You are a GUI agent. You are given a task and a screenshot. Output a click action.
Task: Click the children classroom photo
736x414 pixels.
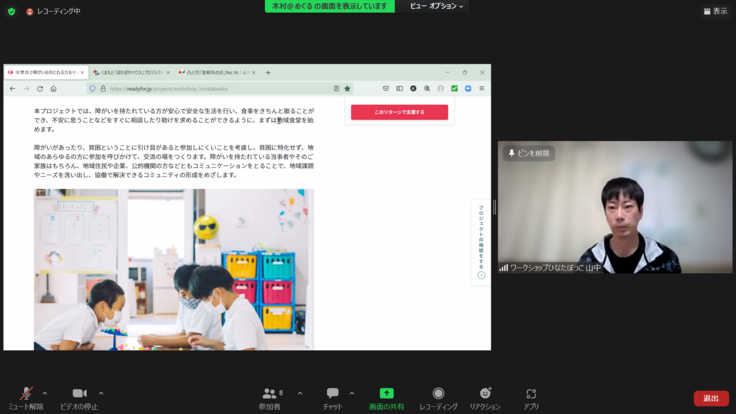click(173, 268)
